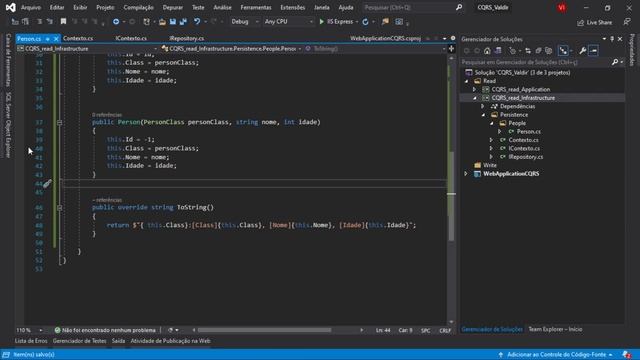Click the Open File folder icon

click(162, 22)
